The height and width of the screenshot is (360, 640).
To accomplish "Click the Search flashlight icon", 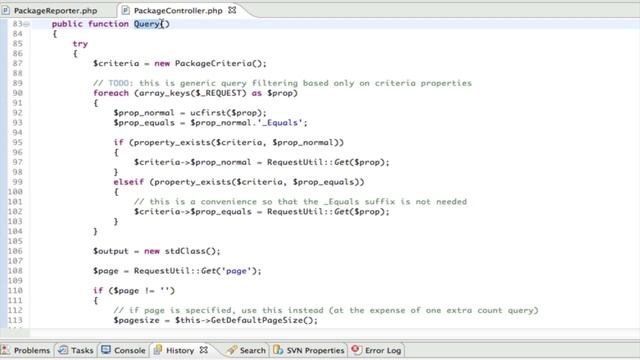I will [x=232, y=350].
